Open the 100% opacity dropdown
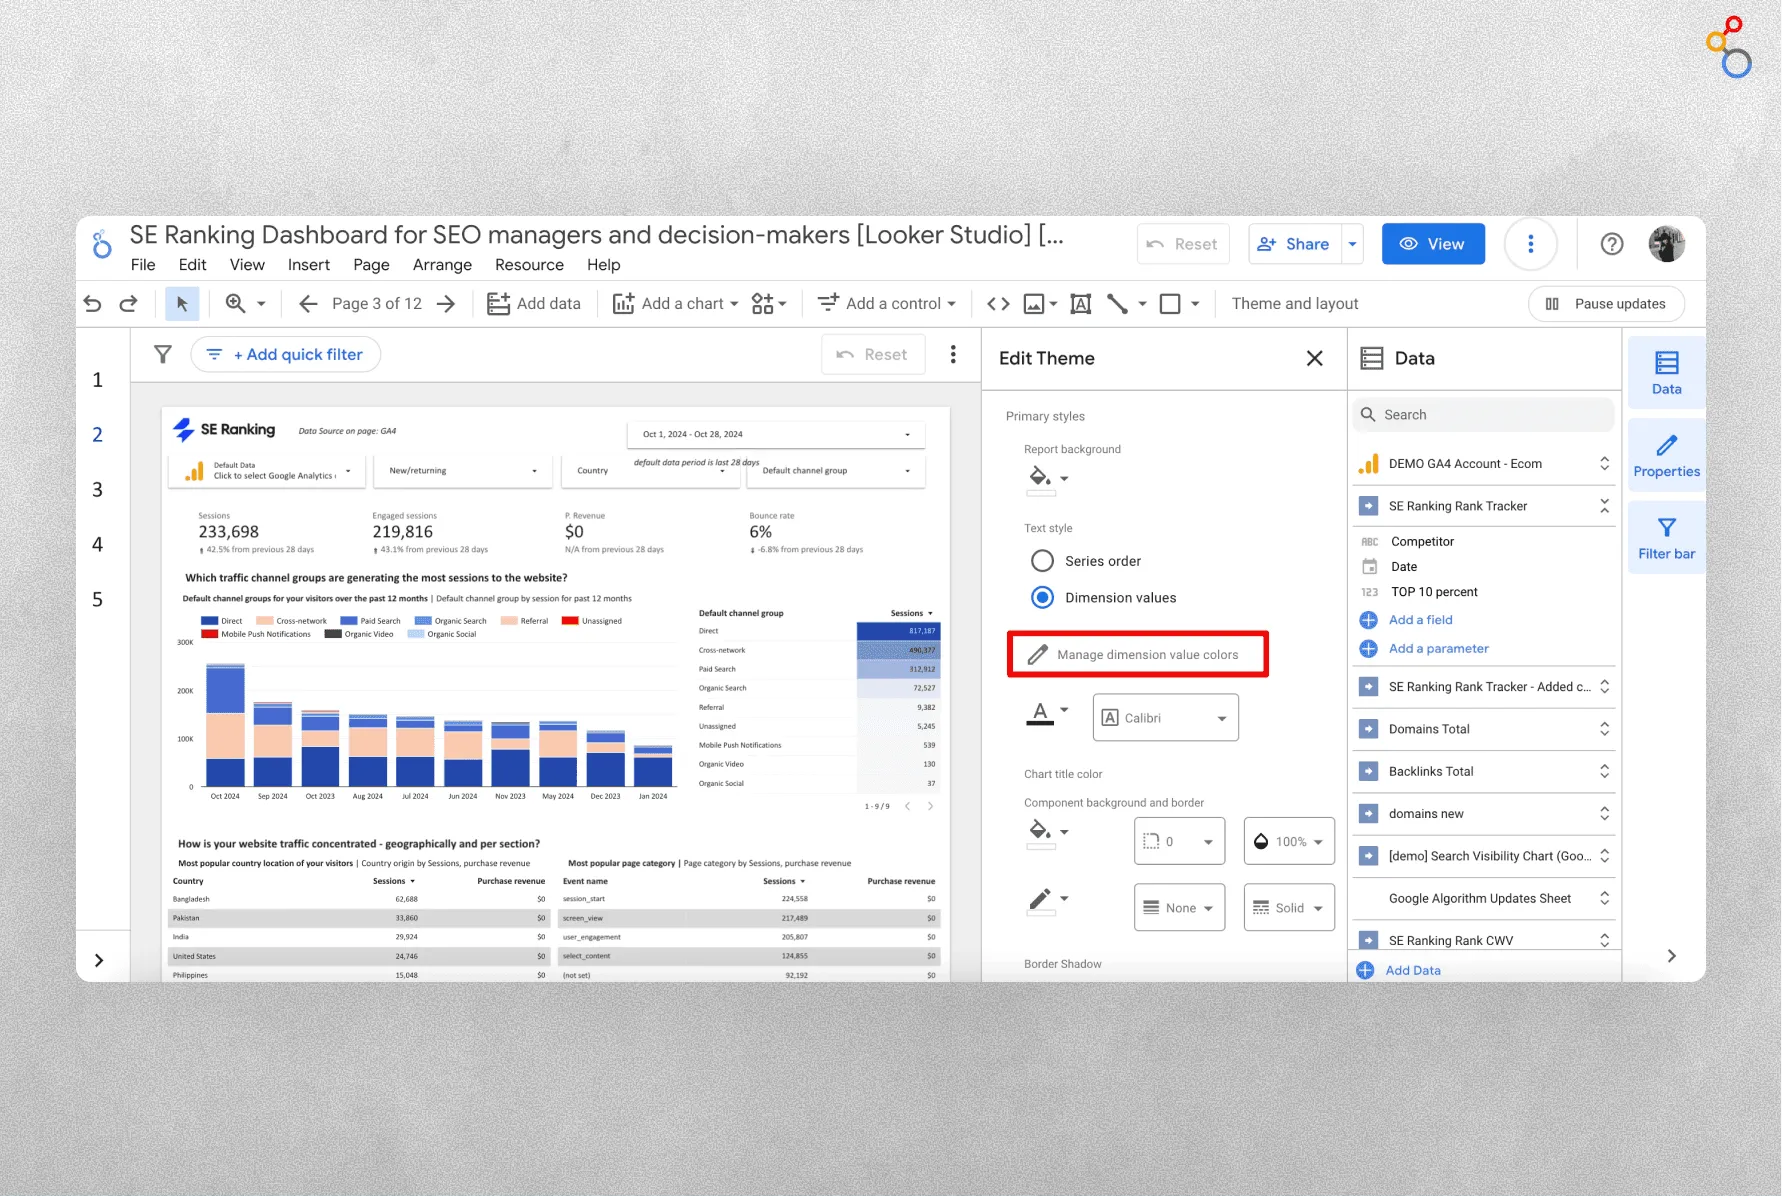 pos(1289,842)
